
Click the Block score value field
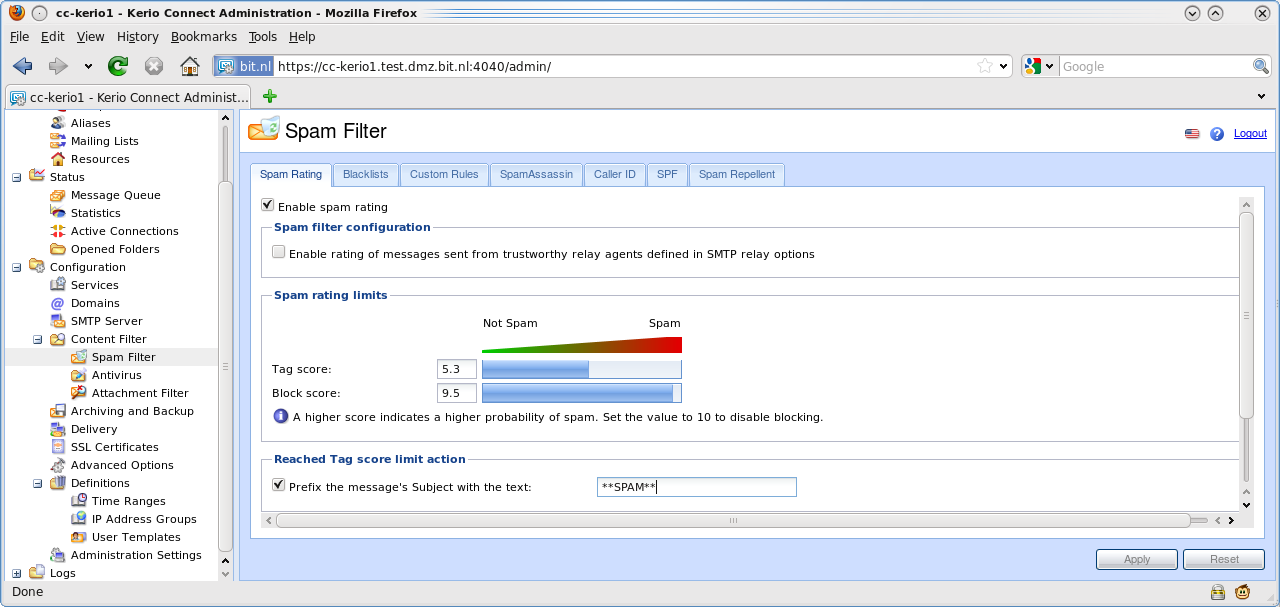point(457,393)
